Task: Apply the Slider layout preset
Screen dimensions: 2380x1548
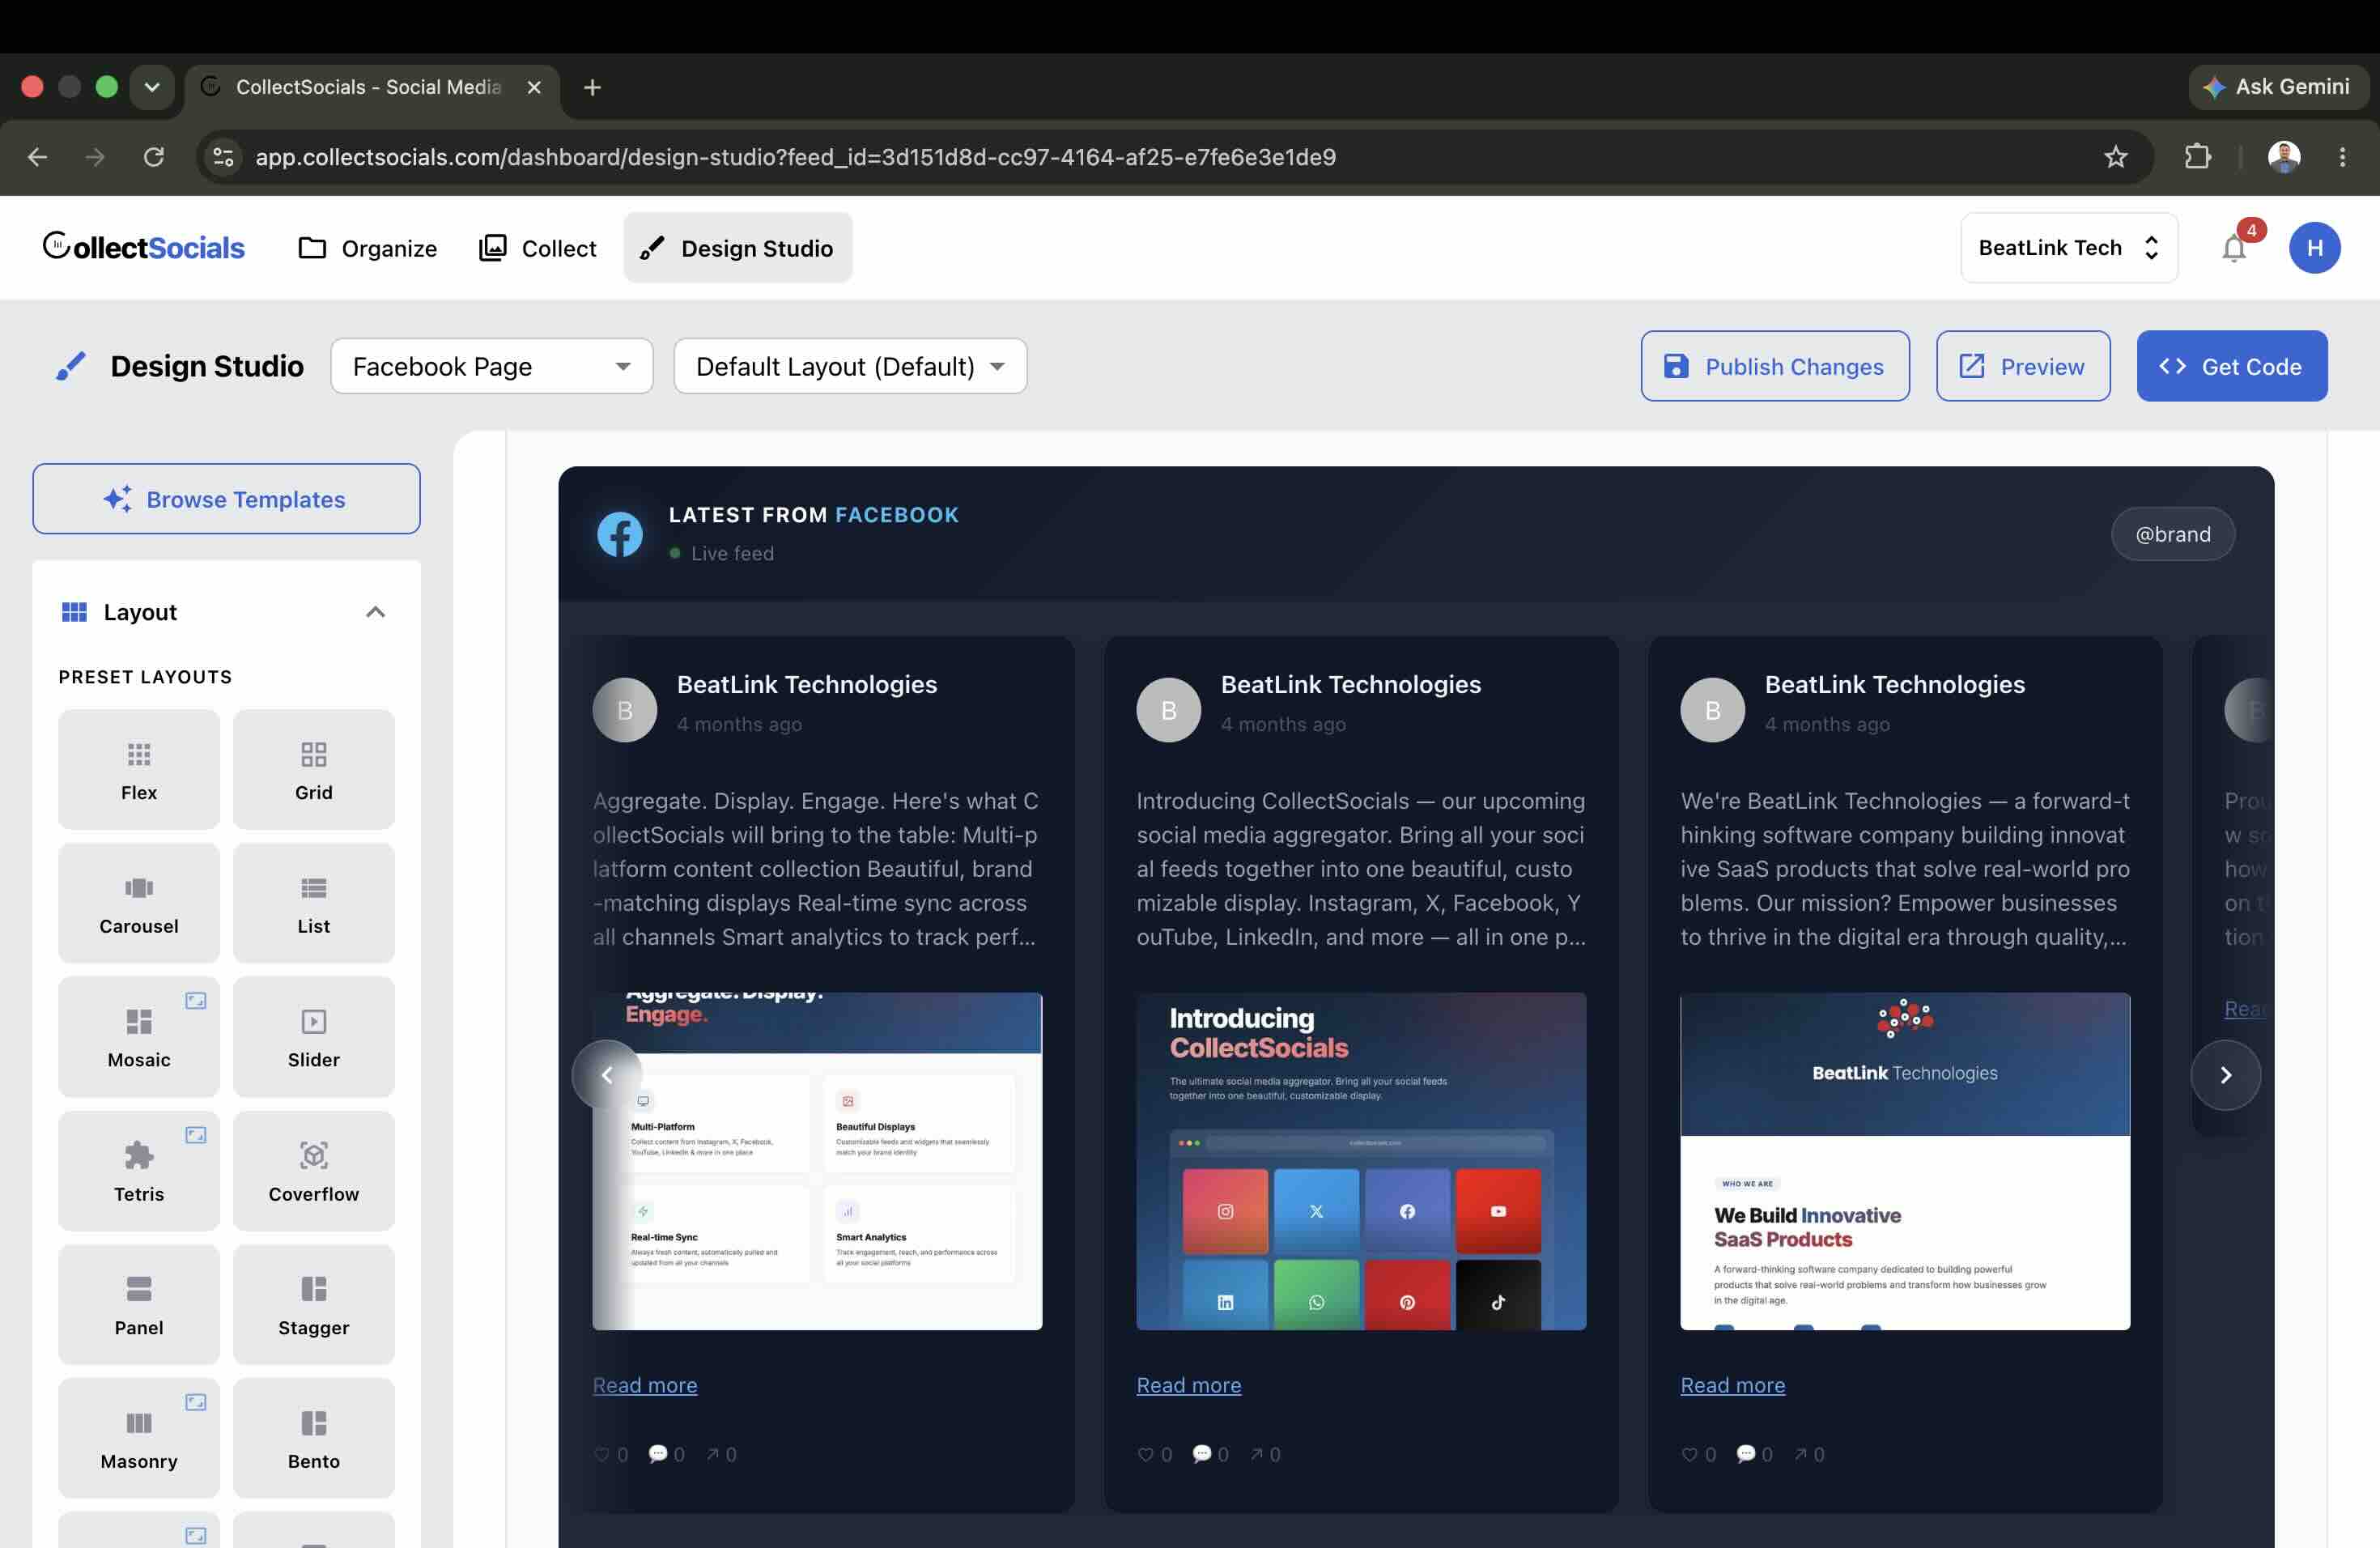Action: [314, 1037]
